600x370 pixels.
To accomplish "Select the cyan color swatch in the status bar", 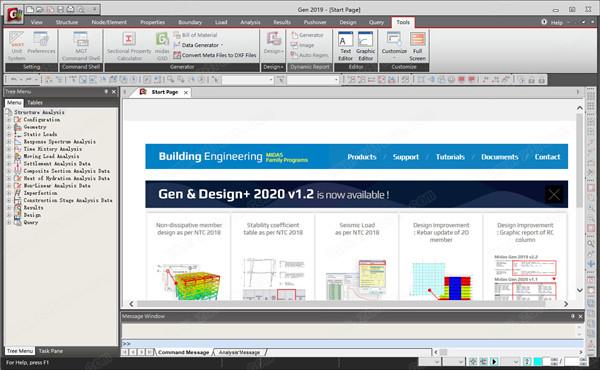I will 538,361.
